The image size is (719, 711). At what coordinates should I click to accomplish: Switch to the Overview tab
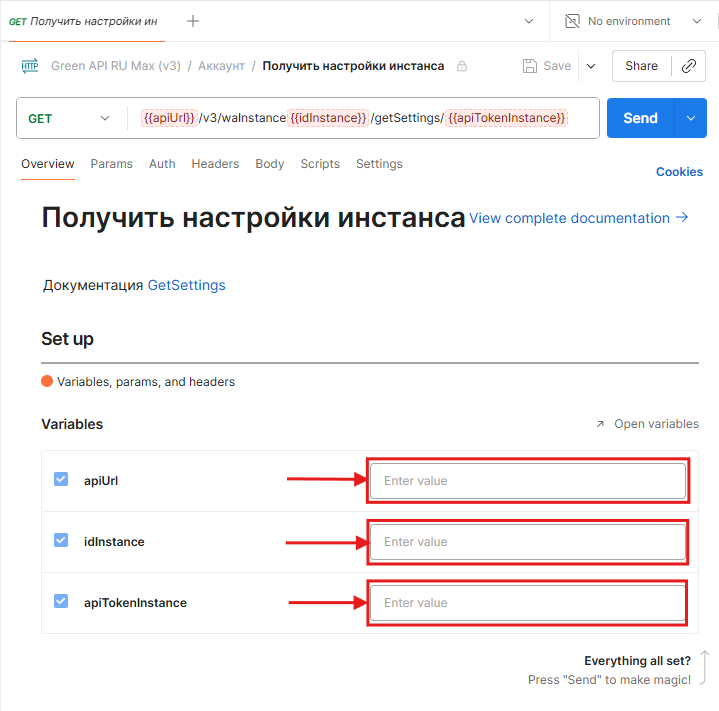point(48,164)
